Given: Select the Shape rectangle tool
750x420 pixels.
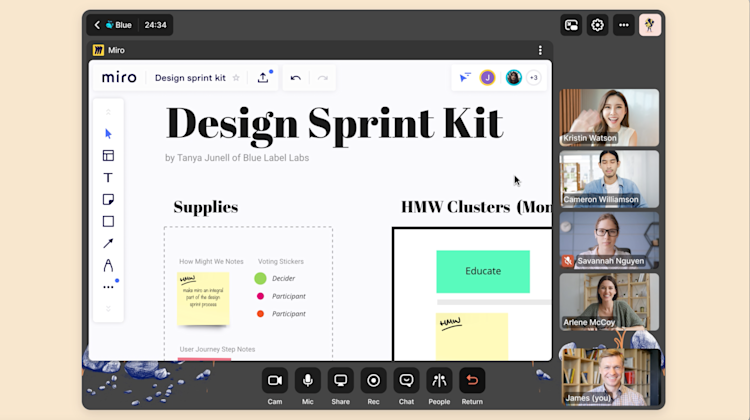Looking at the screenshot, I should tap(108, 221).
